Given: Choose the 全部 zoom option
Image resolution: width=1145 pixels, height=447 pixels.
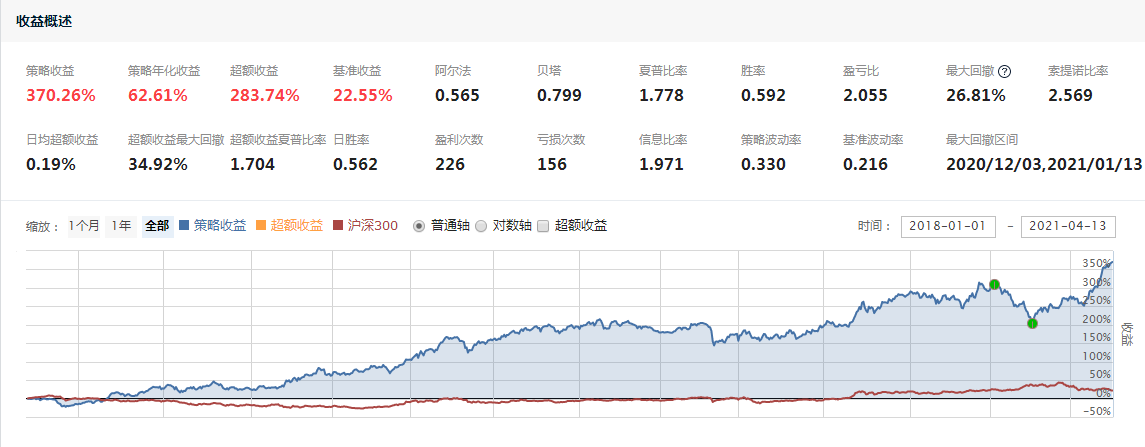Looking at the screenshot, I should click(157, 226).
